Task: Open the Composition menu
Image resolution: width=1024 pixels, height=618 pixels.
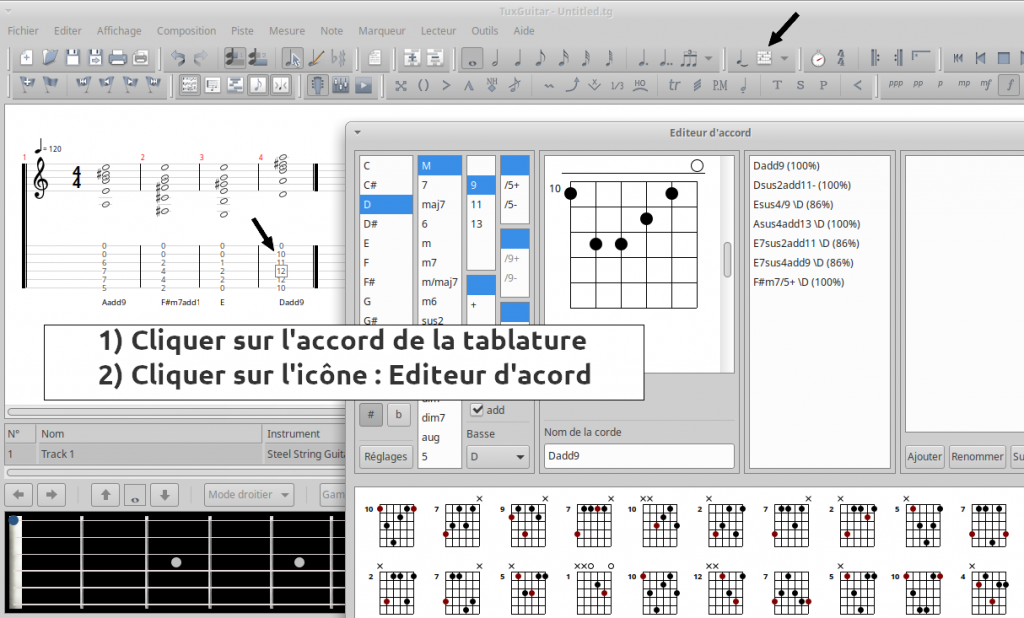Action: click(x=186, y=31)
